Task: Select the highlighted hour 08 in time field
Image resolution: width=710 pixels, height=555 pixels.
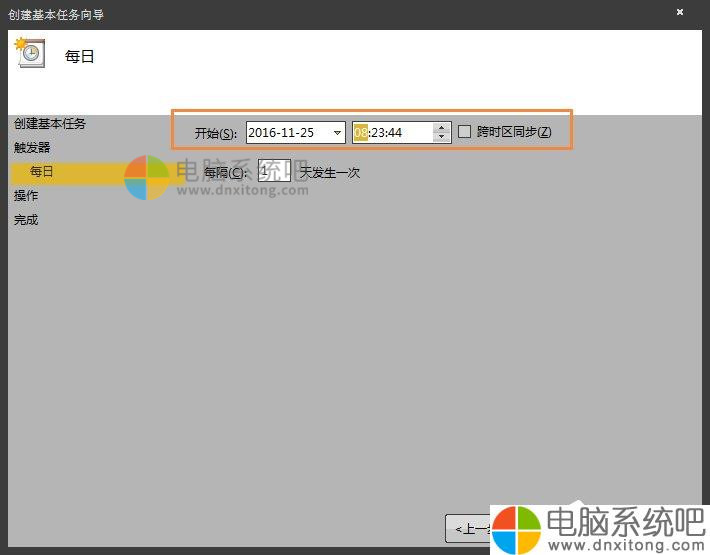Action: [x=360, y=133]
